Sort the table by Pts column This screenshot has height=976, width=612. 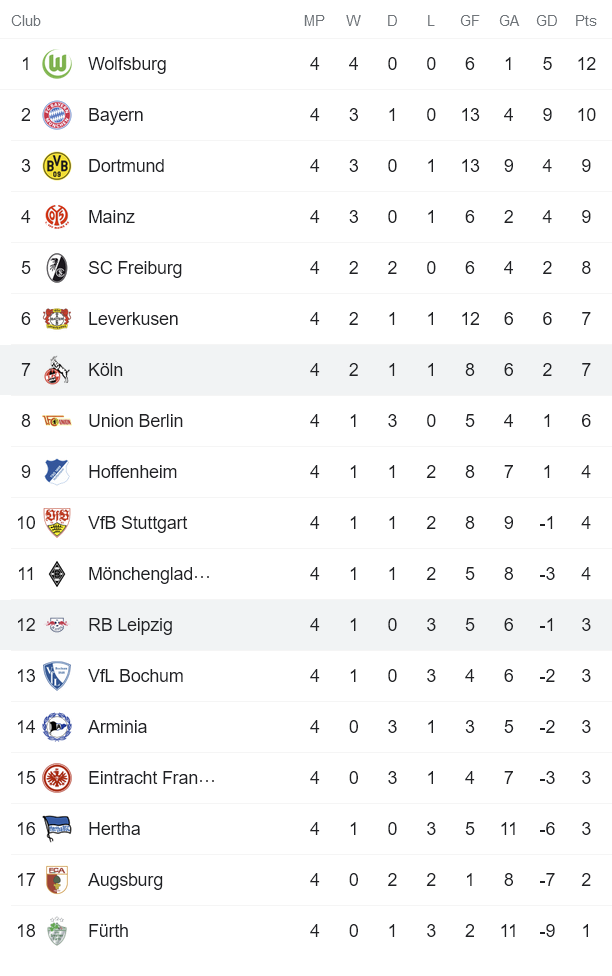(x=585, y=20)
